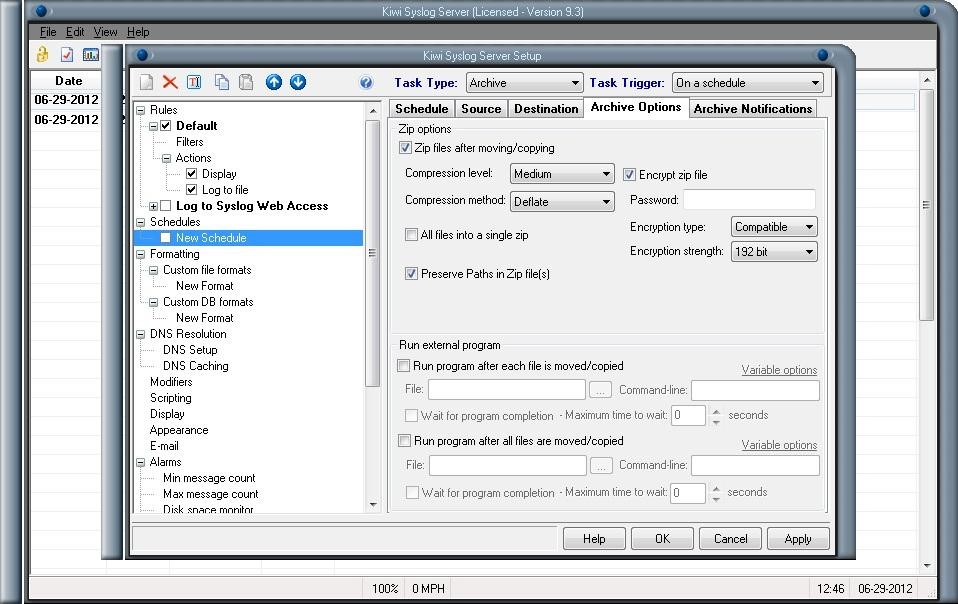Click the Rename item icon
This screenshot has height=604, width=958.
click(194, 83)
